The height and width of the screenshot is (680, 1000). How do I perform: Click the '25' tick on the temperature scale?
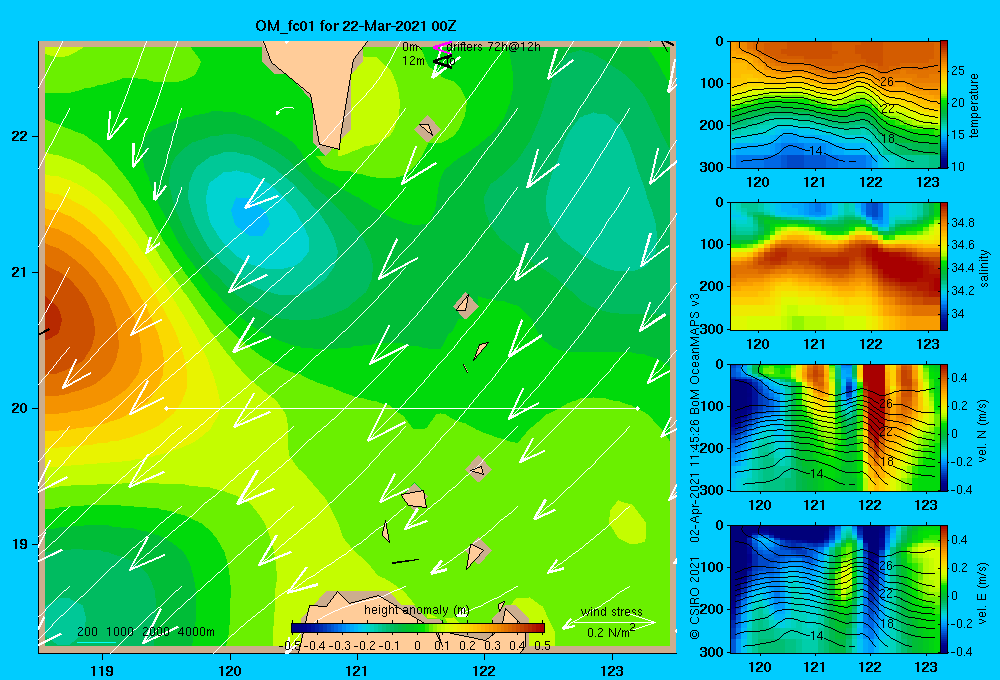tap(958, 71)
